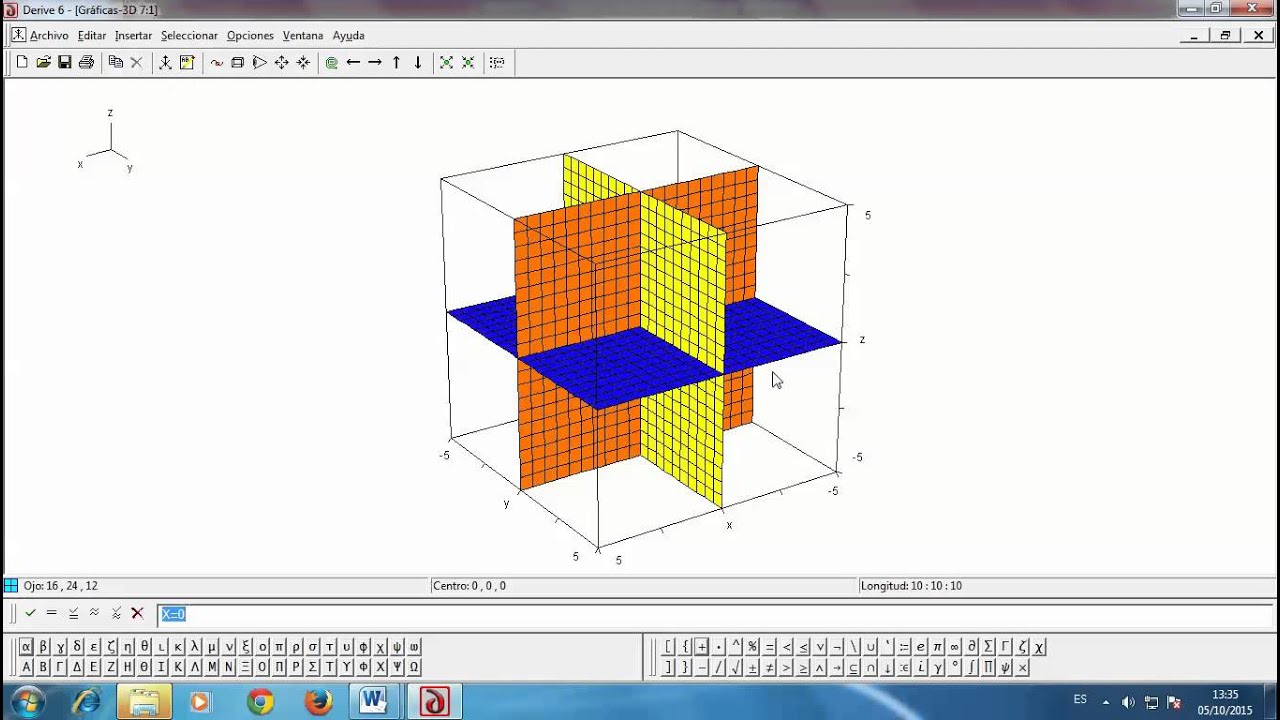Insert the caret ^ power symbol
1280x720 pixels.
click(x=736, y=647)
